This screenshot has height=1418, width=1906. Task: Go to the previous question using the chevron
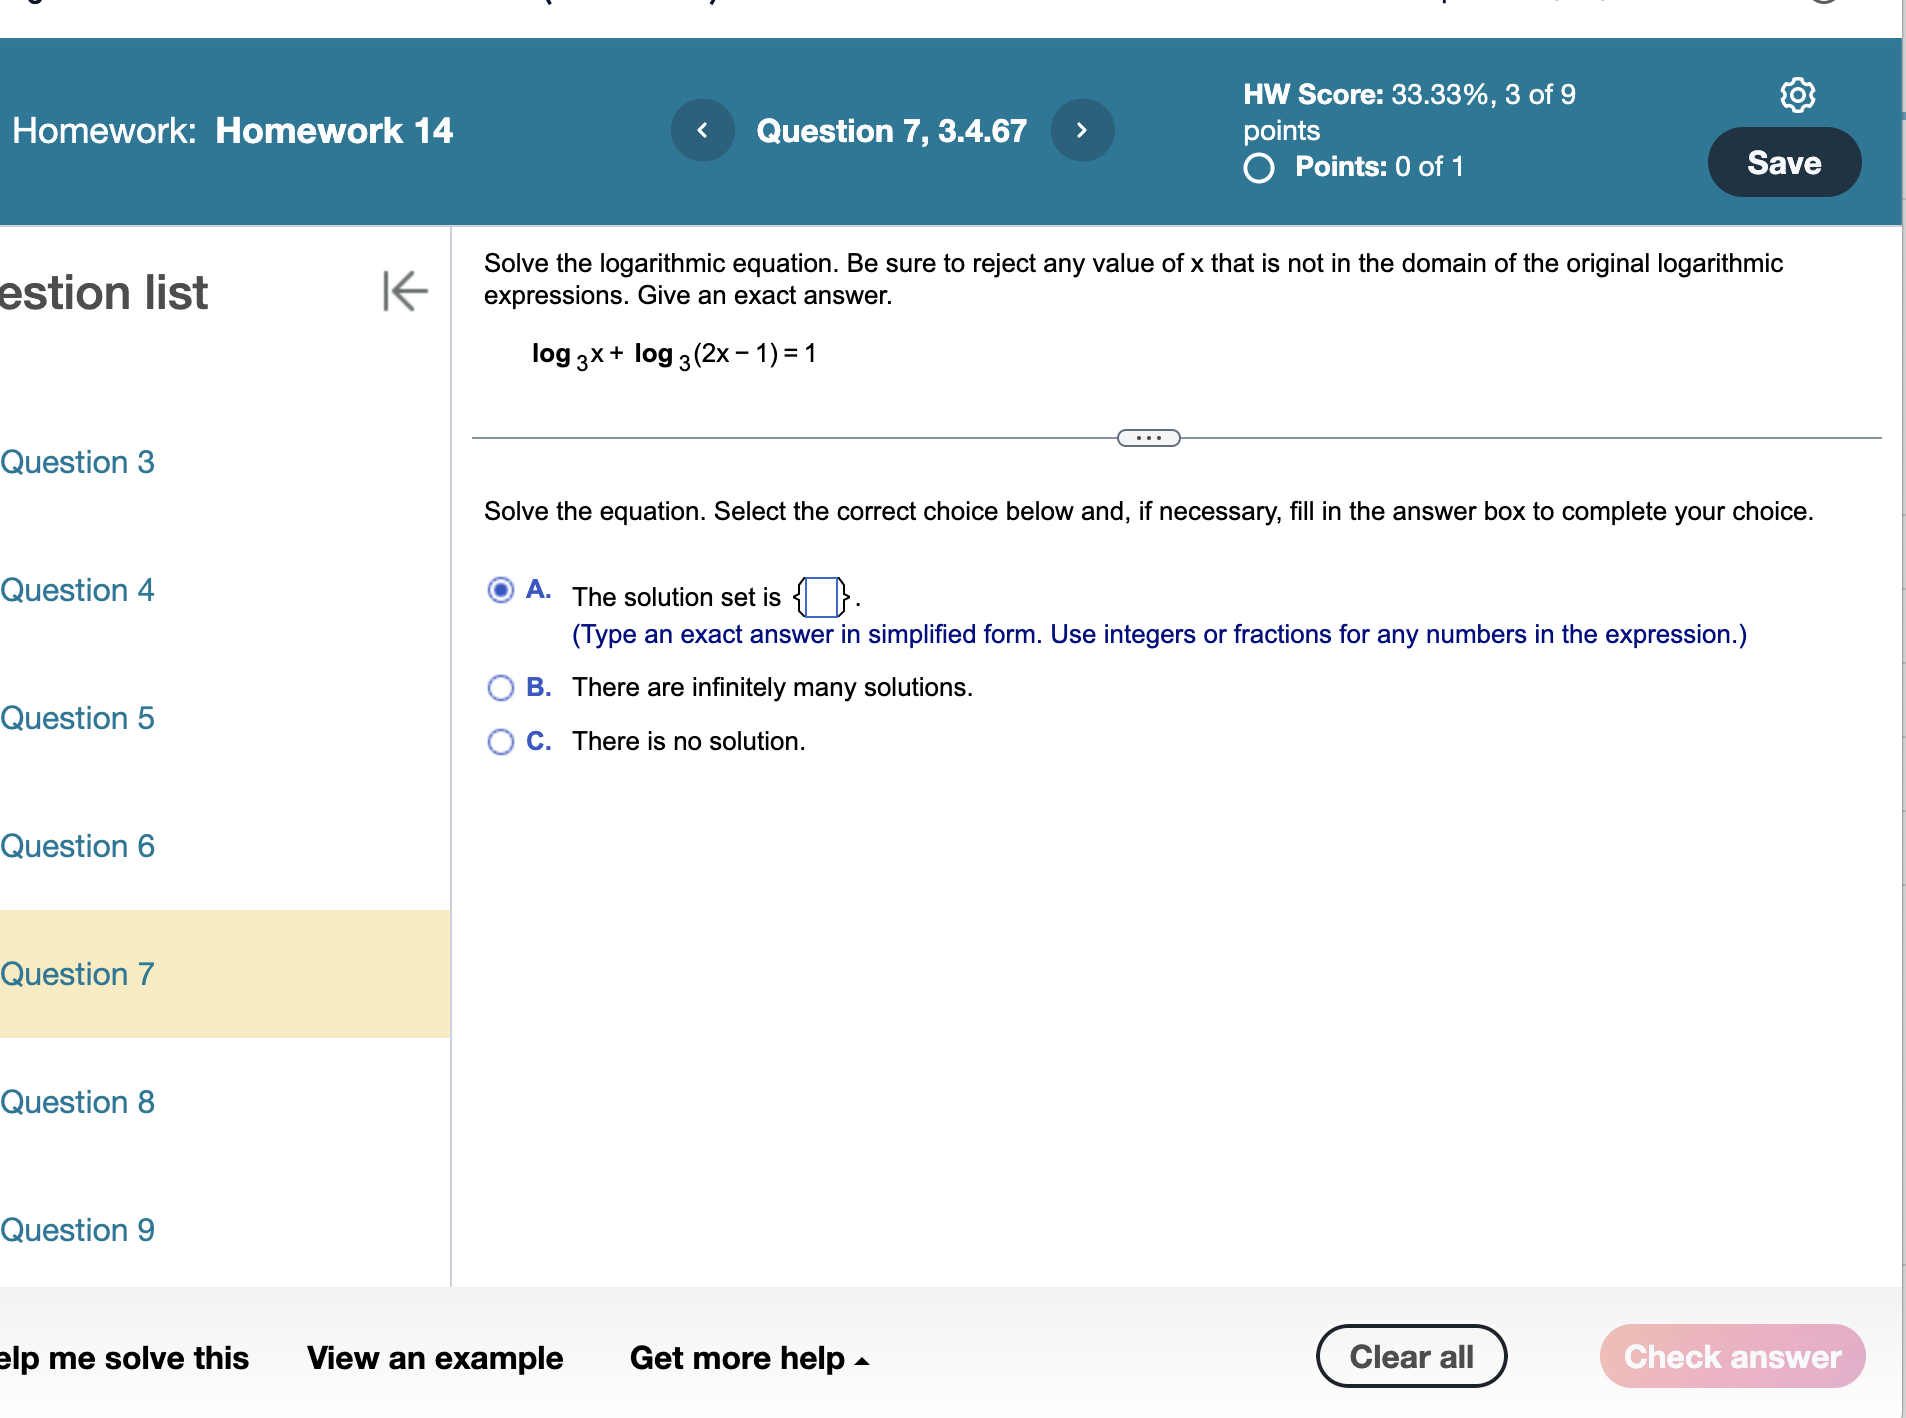703,130
